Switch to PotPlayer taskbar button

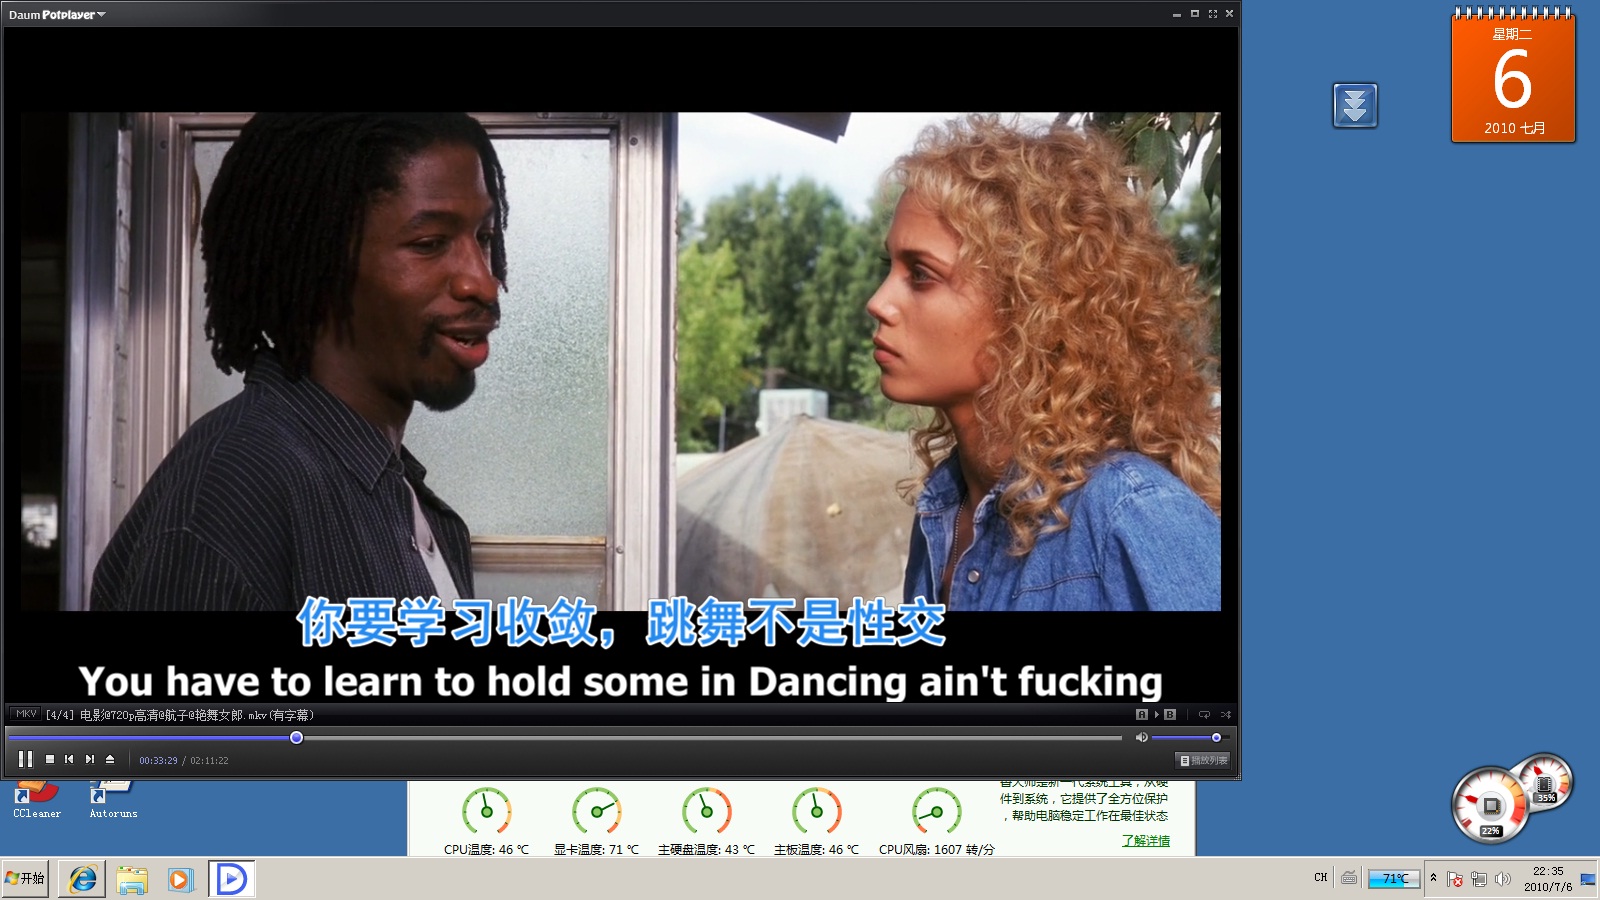pyautogui.click(x=232, y=879)
